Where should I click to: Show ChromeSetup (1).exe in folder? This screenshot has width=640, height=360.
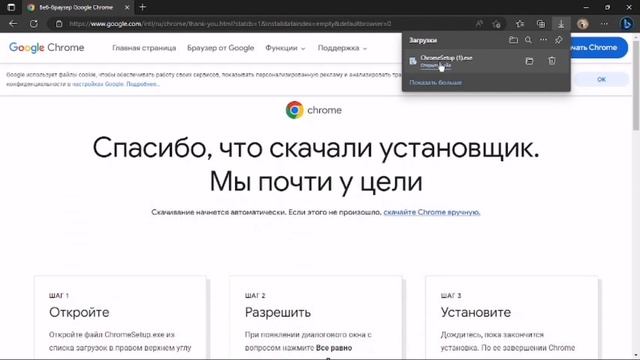529,61
